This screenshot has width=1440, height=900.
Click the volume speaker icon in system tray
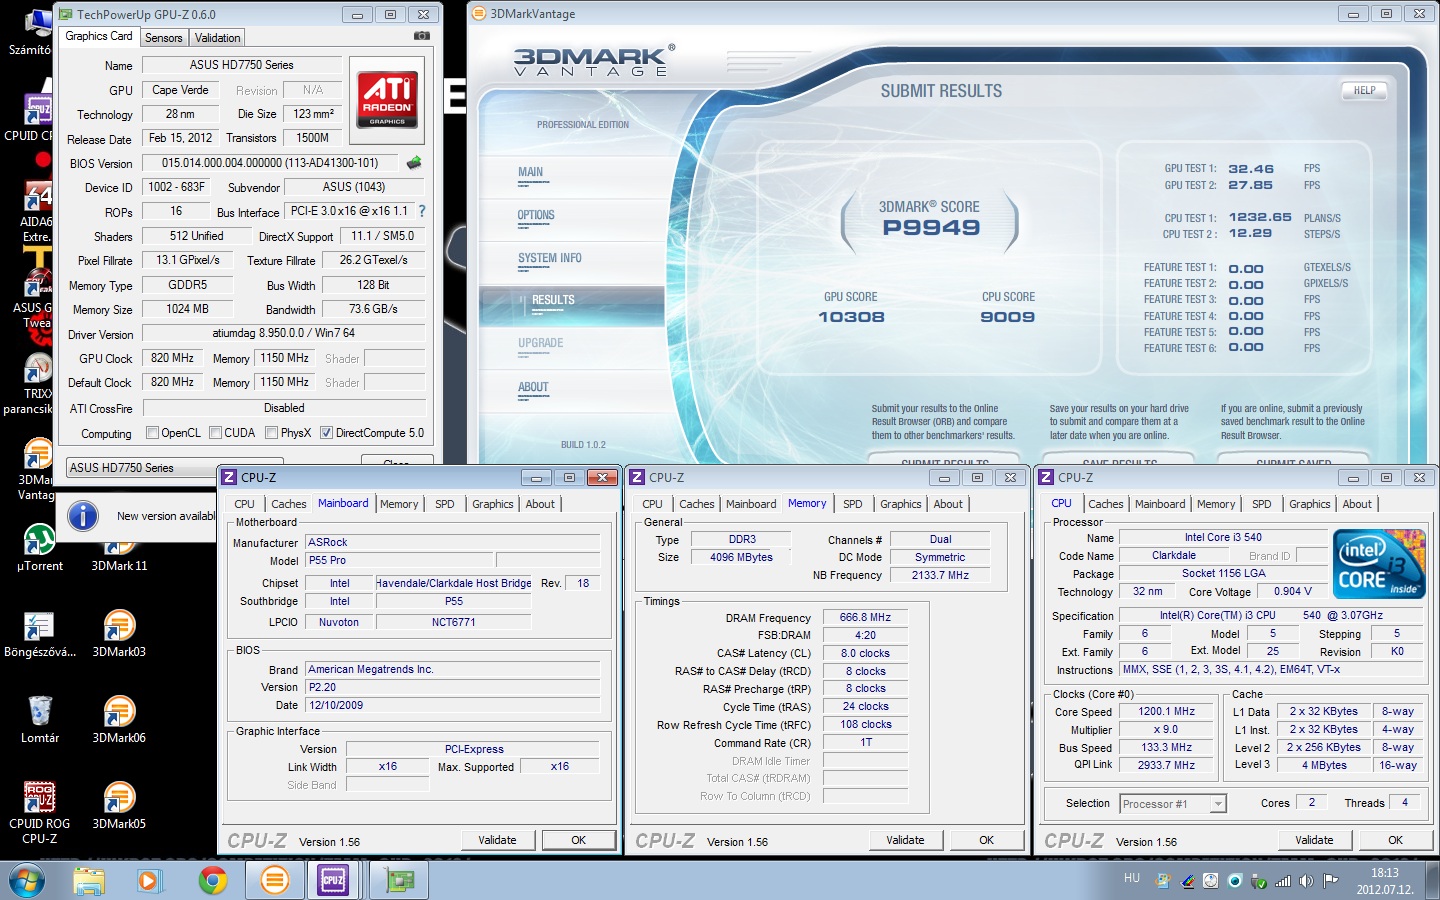tap(1306, 881)
